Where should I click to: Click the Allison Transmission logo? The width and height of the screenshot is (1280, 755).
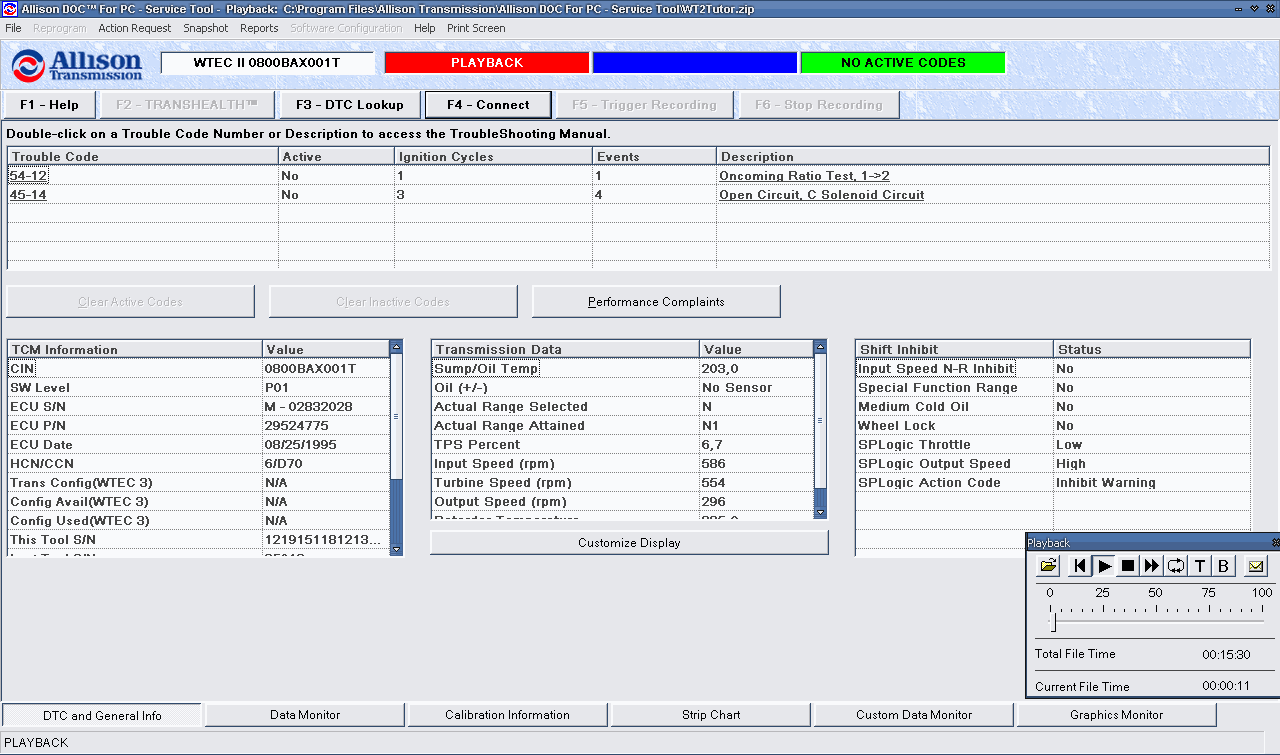77,66
